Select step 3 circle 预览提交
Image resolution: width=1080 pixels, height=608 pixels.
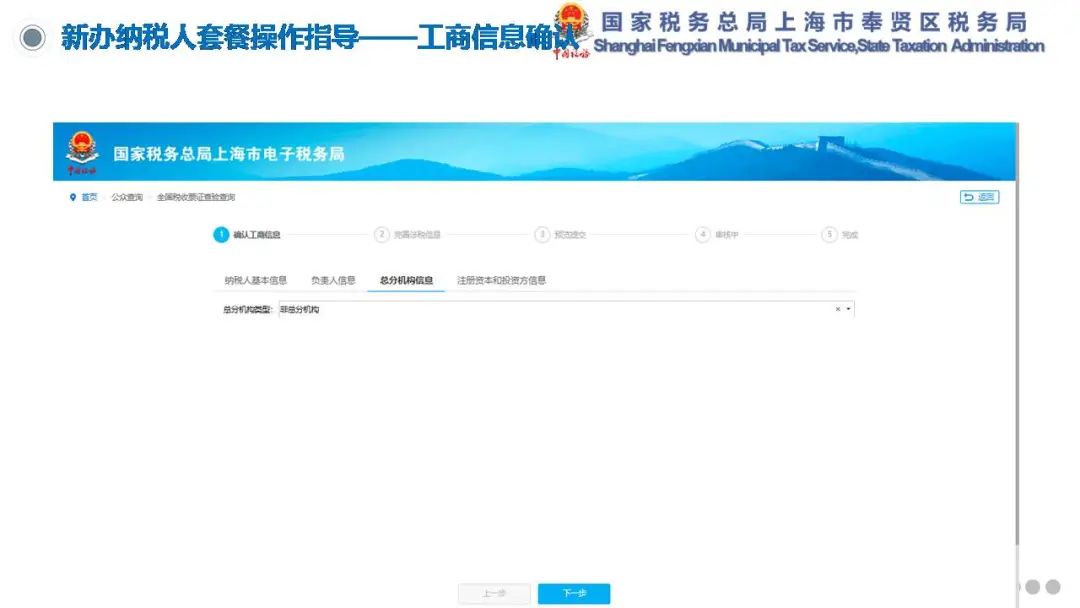click(x=542, y=235)
